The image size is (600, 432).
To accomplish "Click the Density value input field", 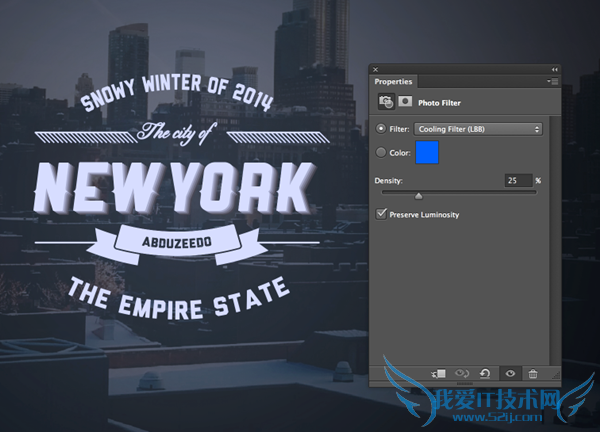I will [x=517, y=181].
